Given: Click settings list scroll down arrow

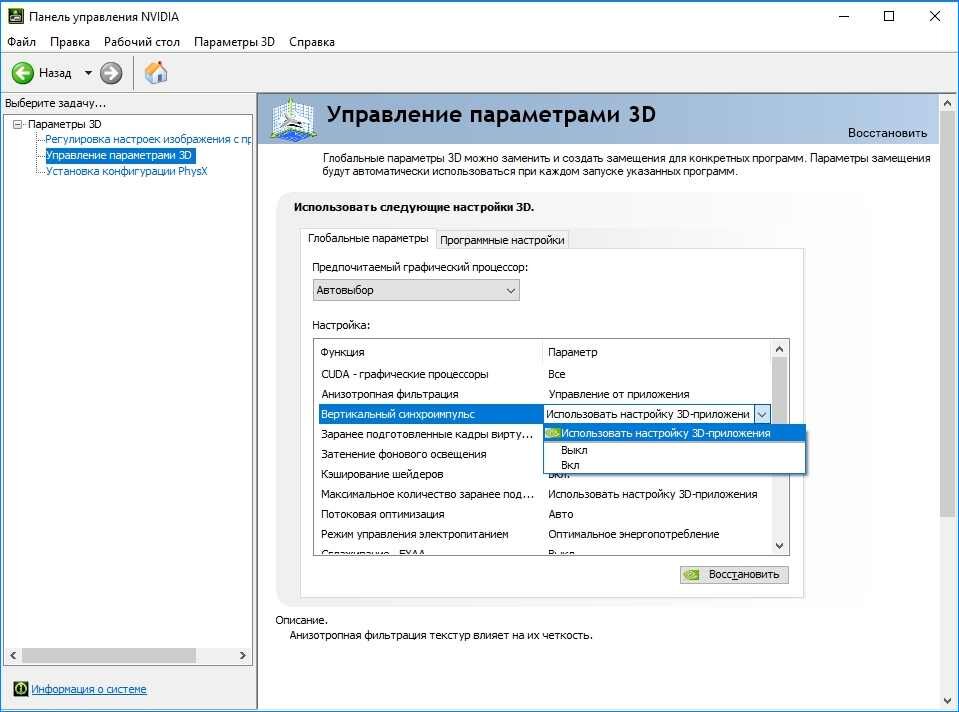Looking at the screenshot, I should pyautogui.click(x=779, y=546).
